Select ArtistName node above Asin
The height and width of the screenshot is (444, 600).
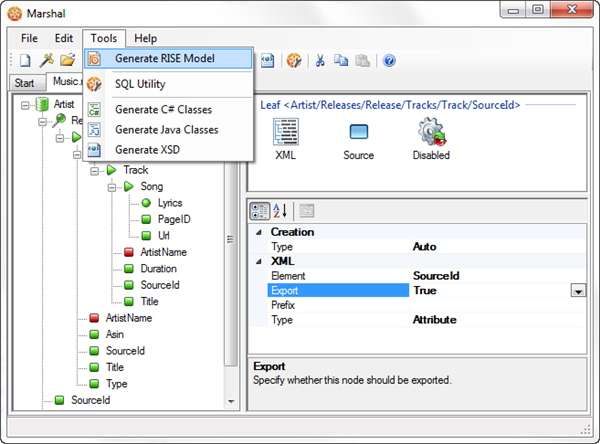[129, 318]
